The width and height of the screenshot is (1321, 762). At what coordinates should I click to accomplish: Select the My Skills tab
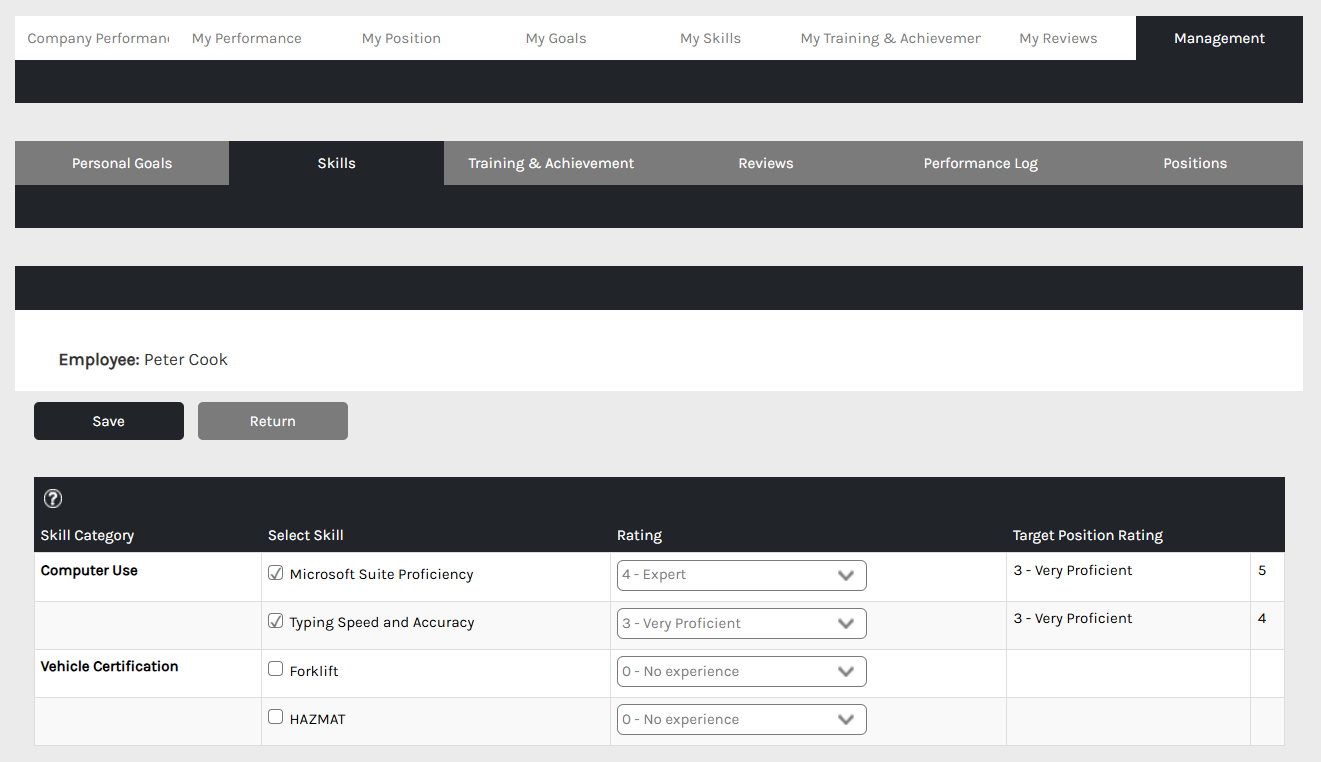[x=710, y=38]
